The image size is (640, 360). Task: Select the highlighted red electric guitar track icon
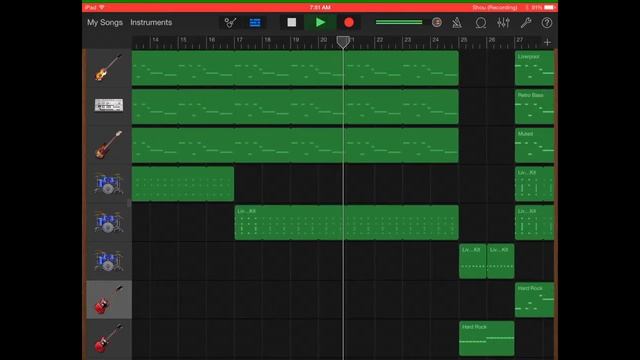pyautogui.click(x=109, y=300)
